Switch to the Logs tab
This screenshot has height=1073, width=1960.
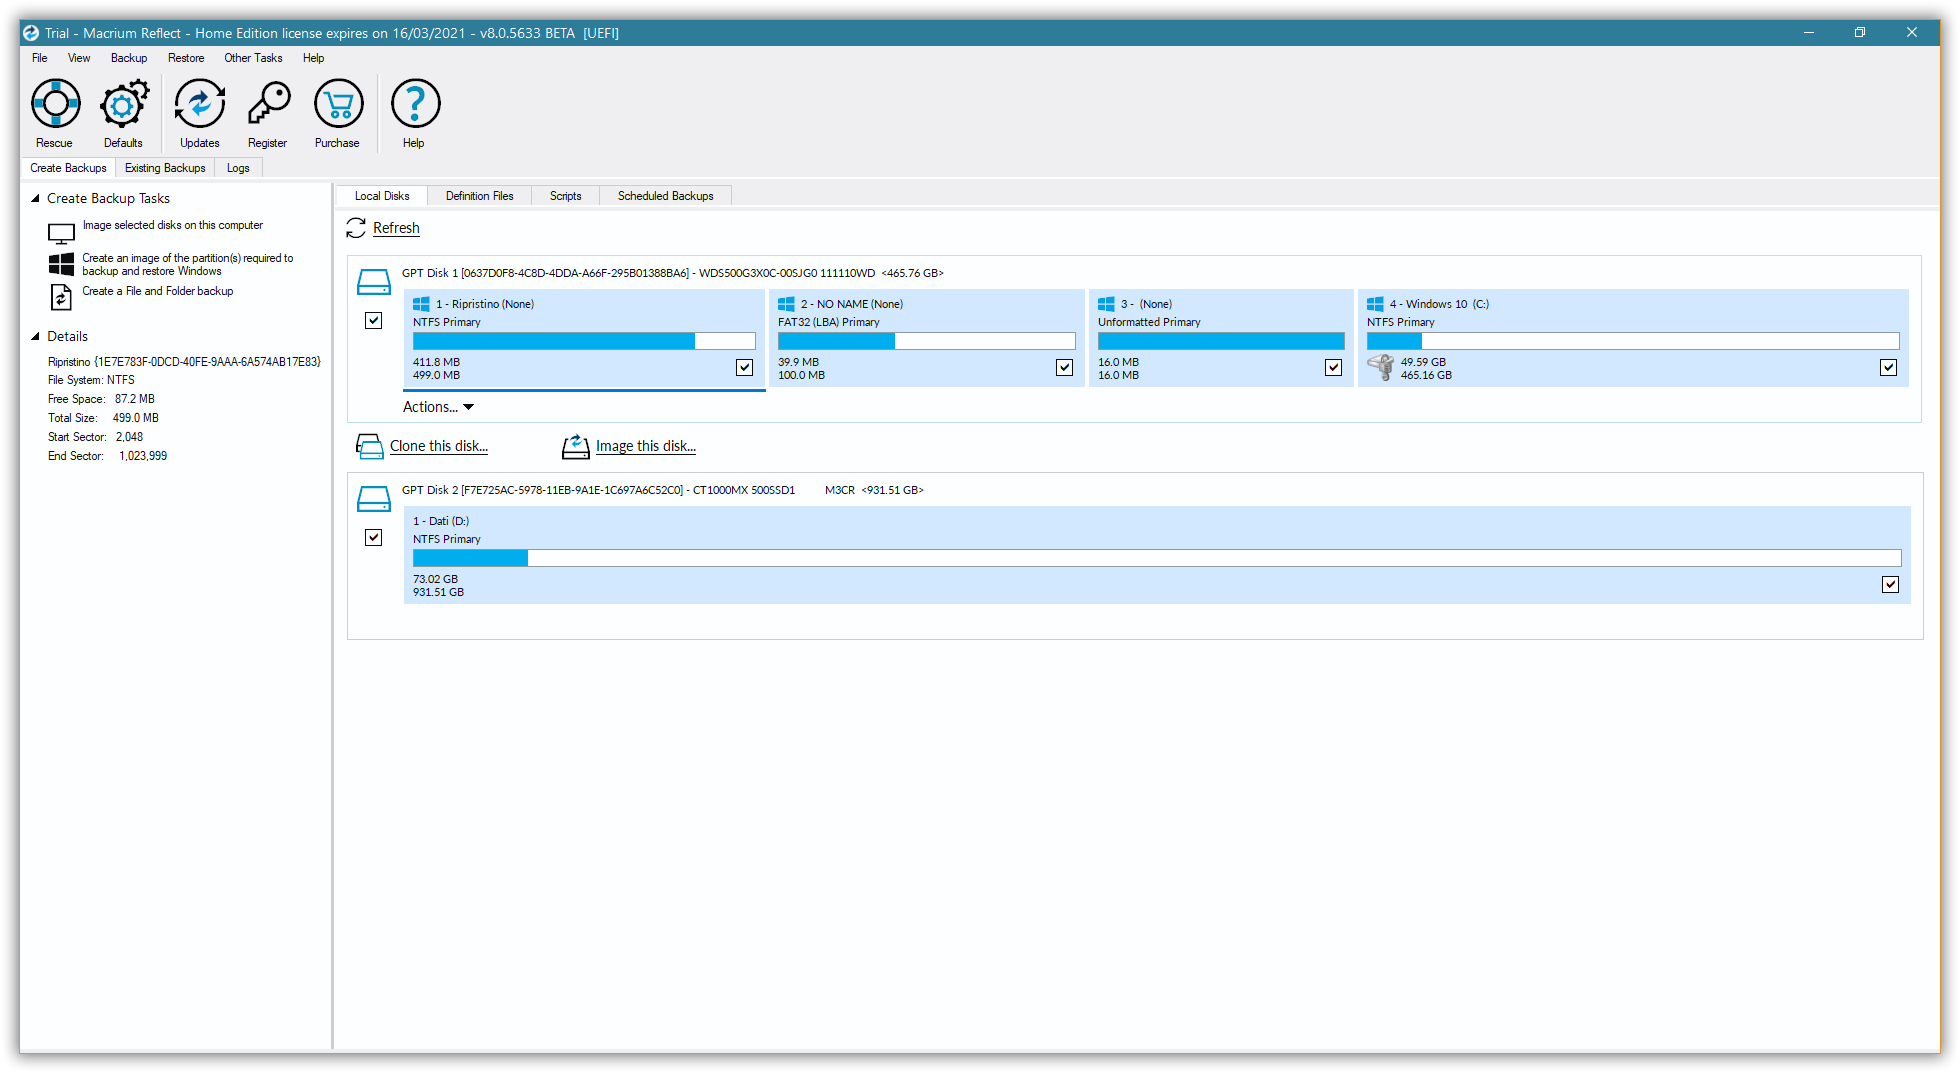(x=238, y=168)
